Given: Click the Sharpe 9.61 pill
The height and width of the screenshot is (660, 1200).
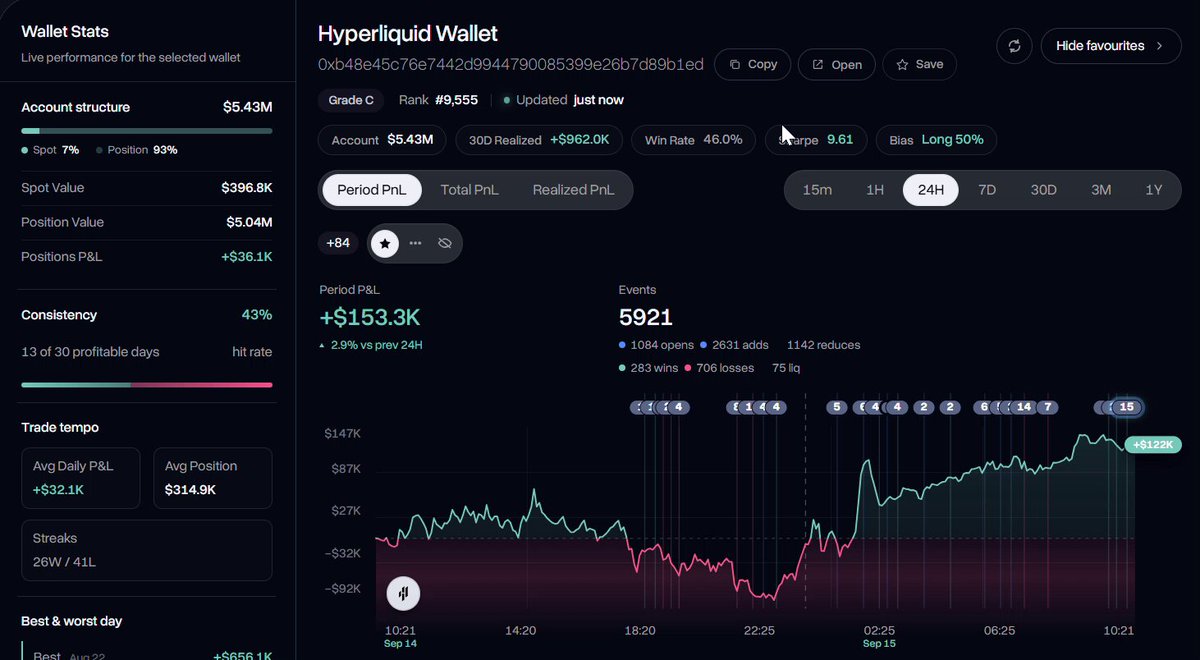Looking at the screenshot, I should [817, 140].
